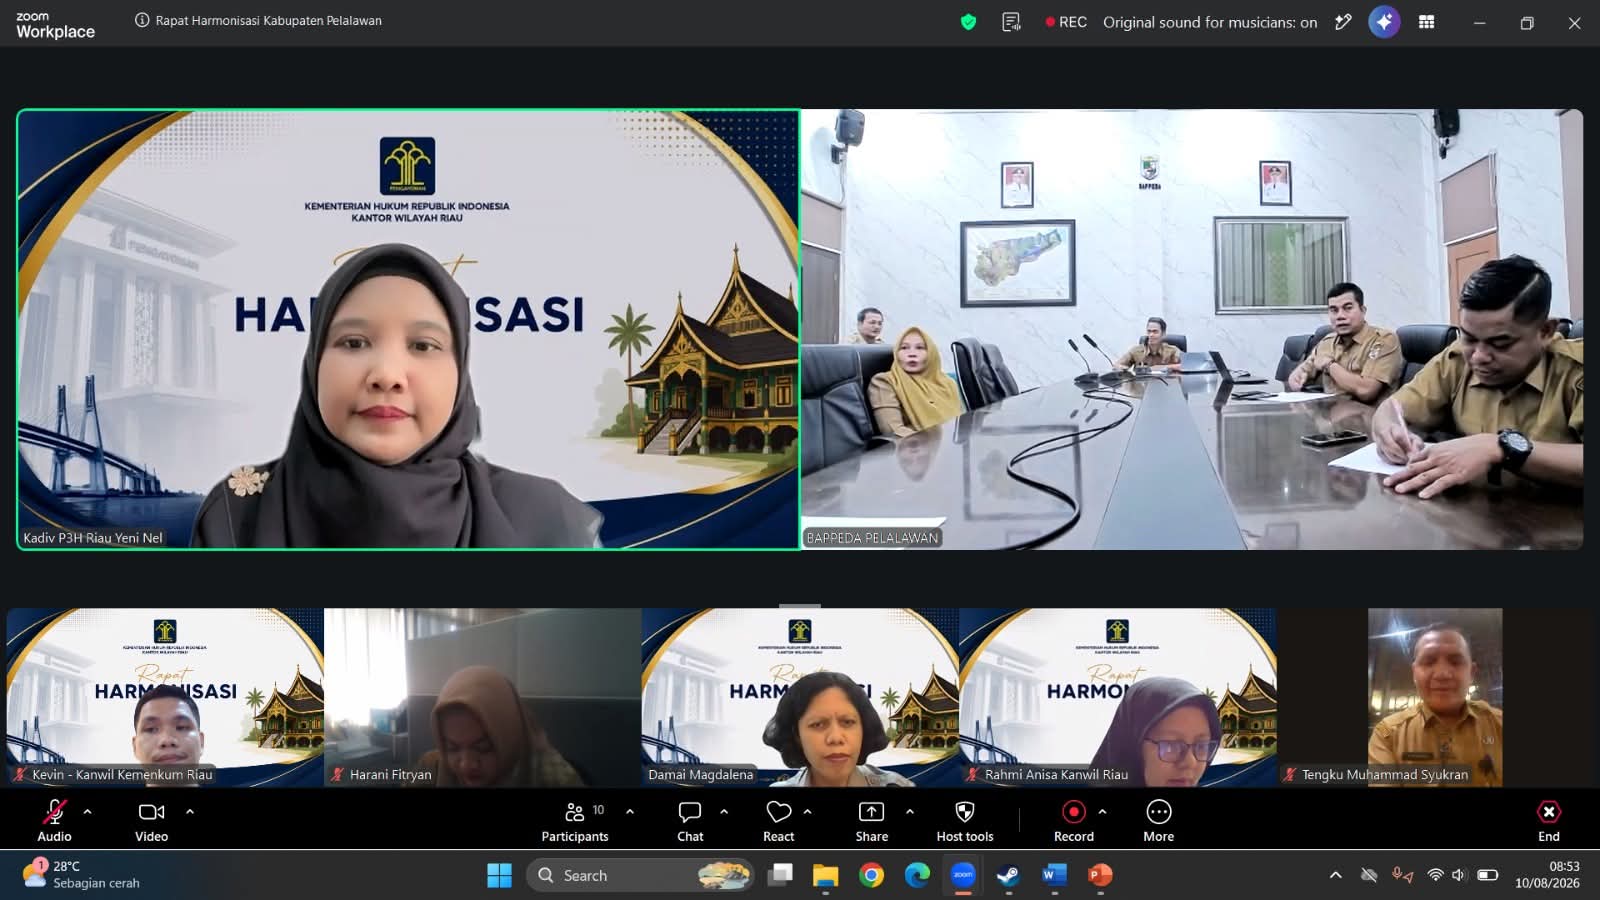The height and width of the screenshot is (900, 1600).
Task: End the meeting
Action: 1548,821
